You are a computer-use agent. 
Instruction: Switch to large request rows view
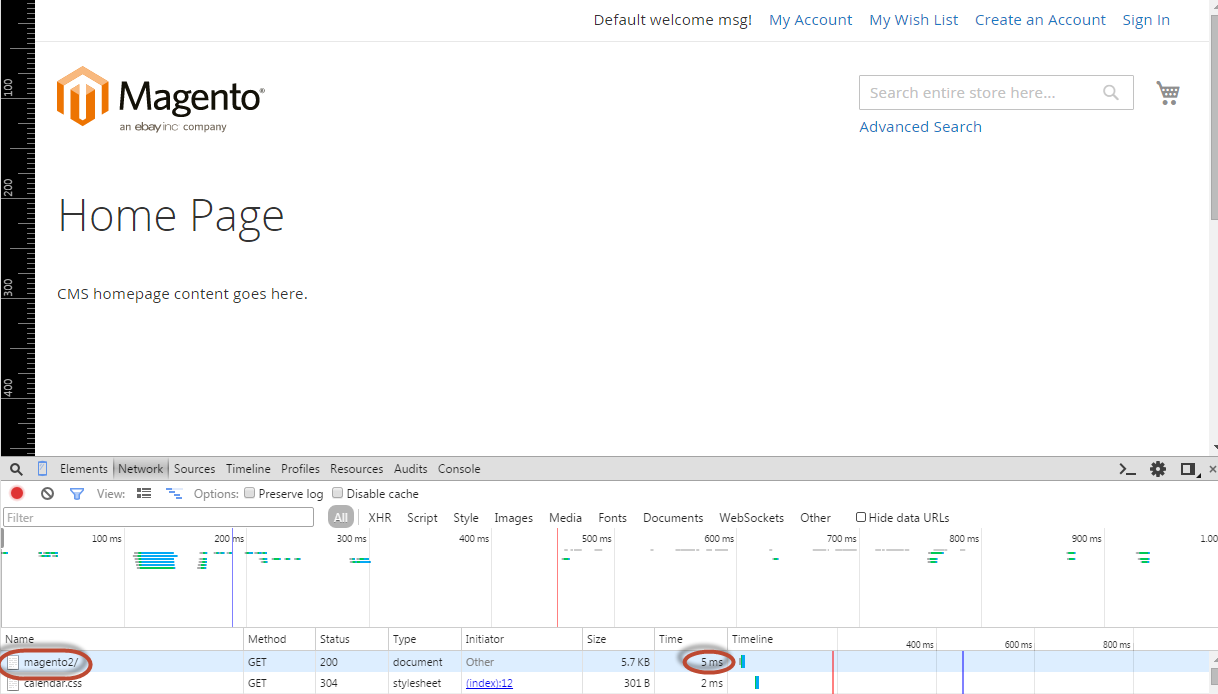144,493
